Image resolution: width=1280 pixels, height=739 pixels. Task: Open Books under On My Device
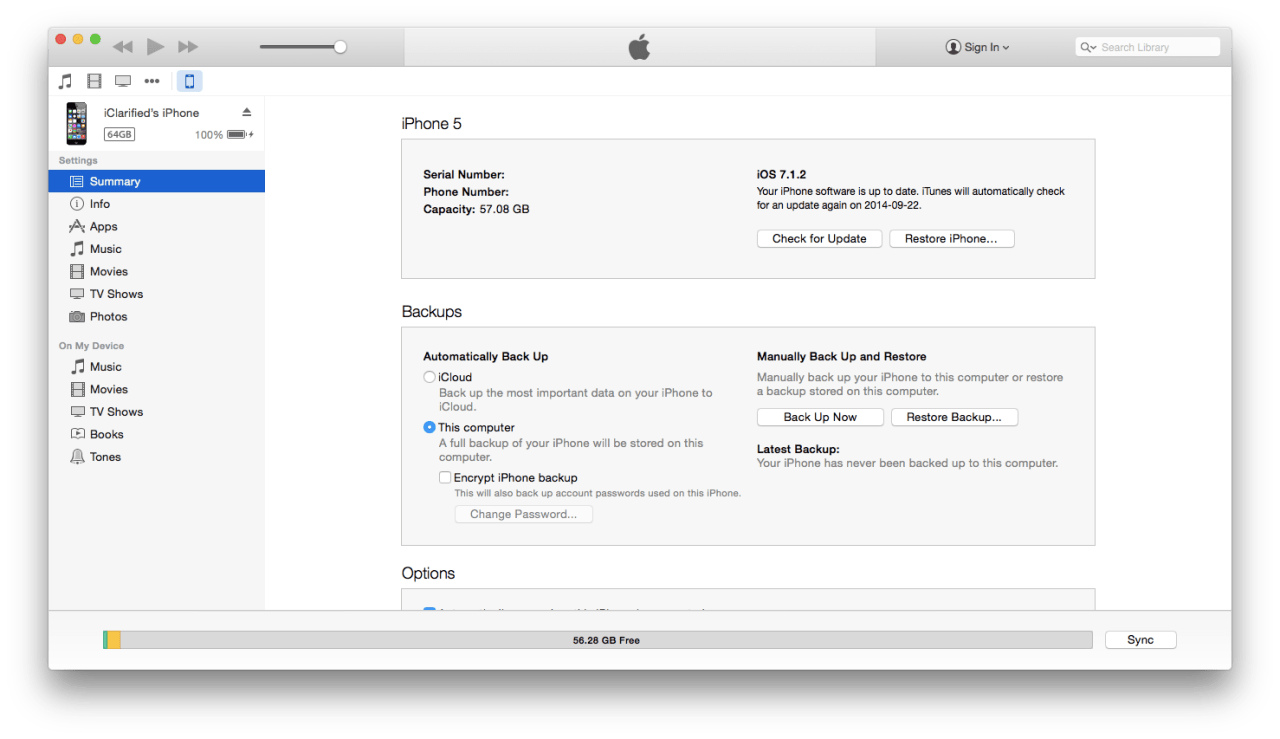(104, 434)
